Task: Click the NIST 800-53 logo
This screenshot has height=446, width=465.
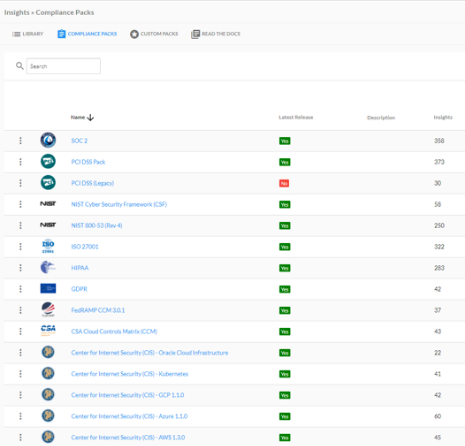Action: point(48,225)
